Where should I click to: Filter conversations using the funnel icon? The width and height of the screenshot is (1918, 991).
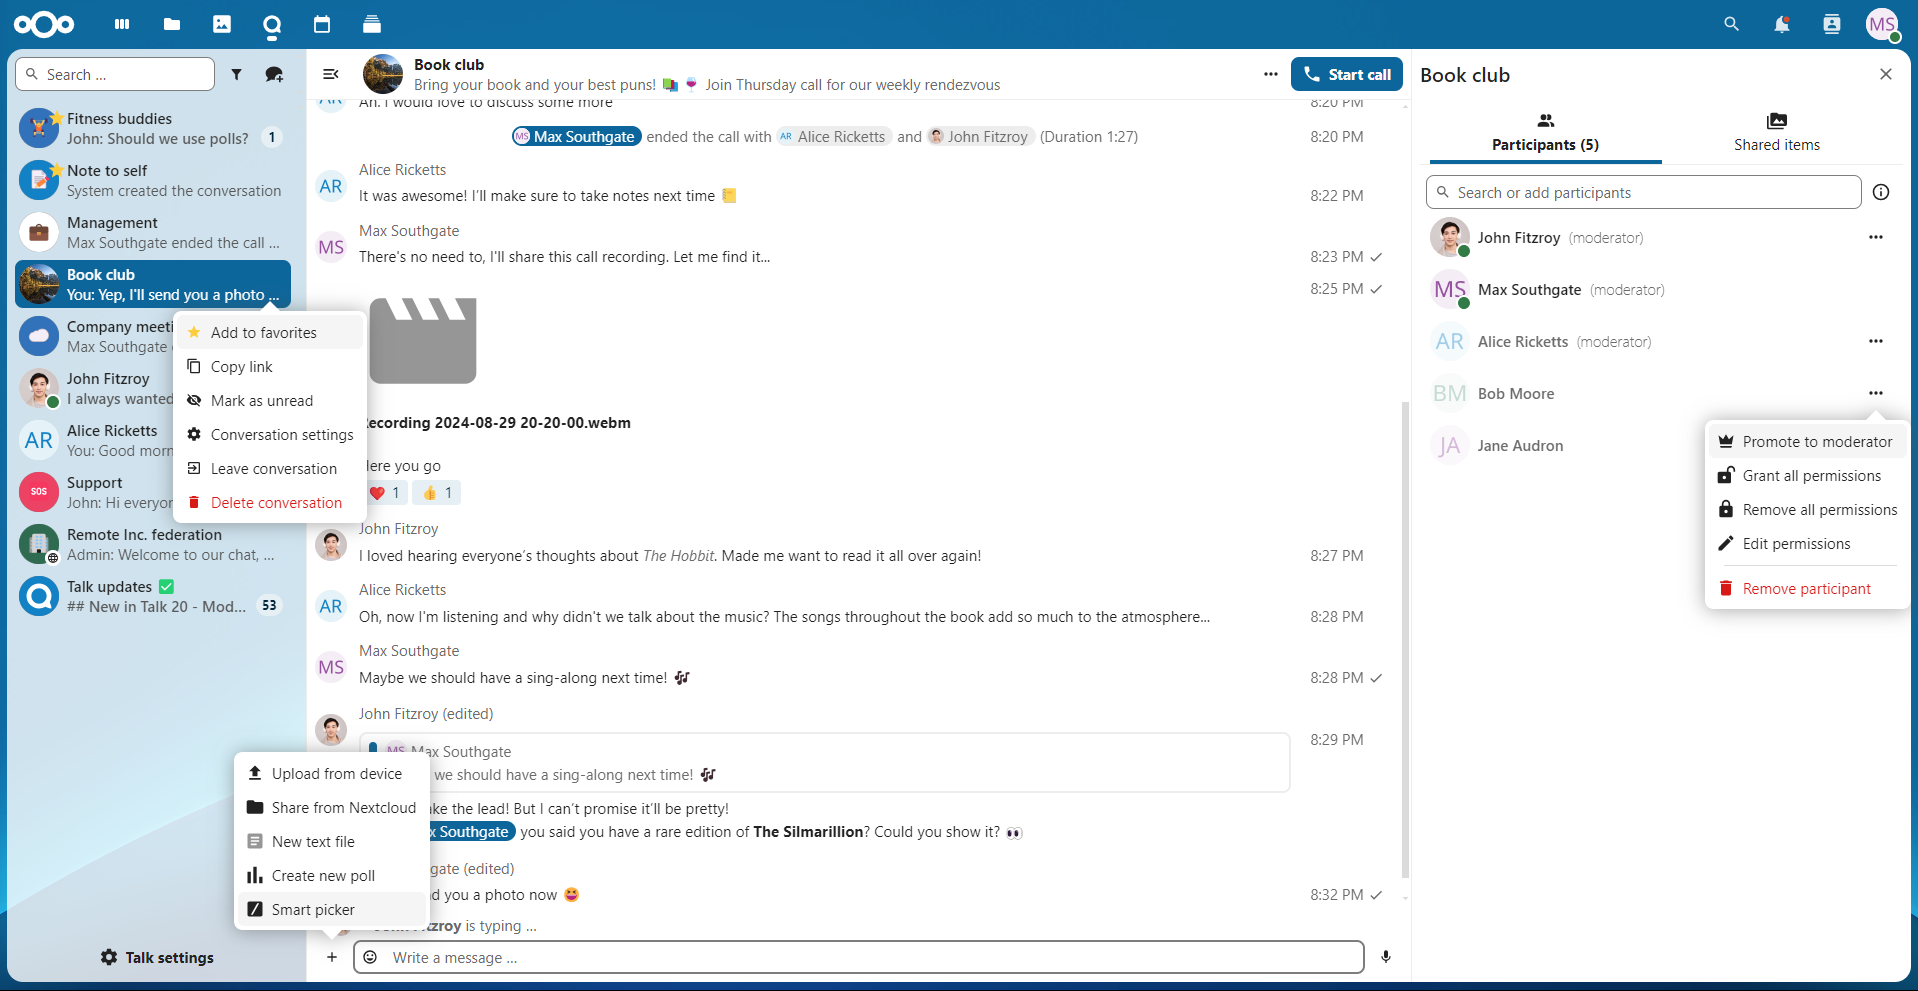click(237, 74)
